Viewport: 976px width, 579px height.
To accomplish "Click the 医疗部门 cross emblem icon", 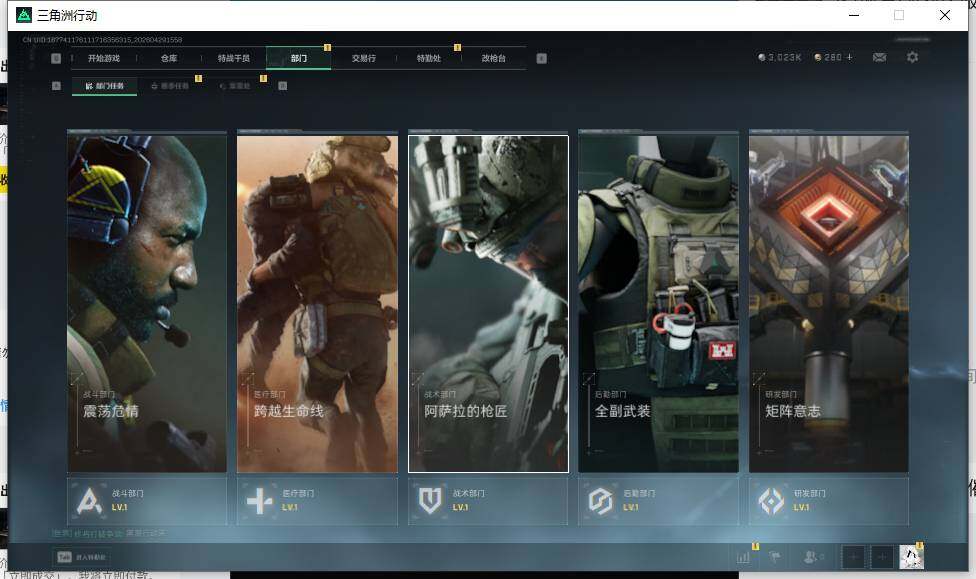I will pyautogui.click(x=260, y=501).
